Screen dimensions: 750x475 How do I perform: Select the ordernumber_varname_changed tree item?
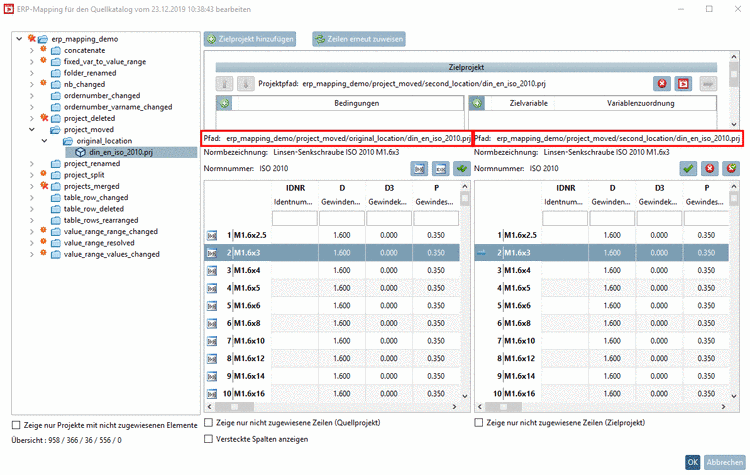(118, 107)
